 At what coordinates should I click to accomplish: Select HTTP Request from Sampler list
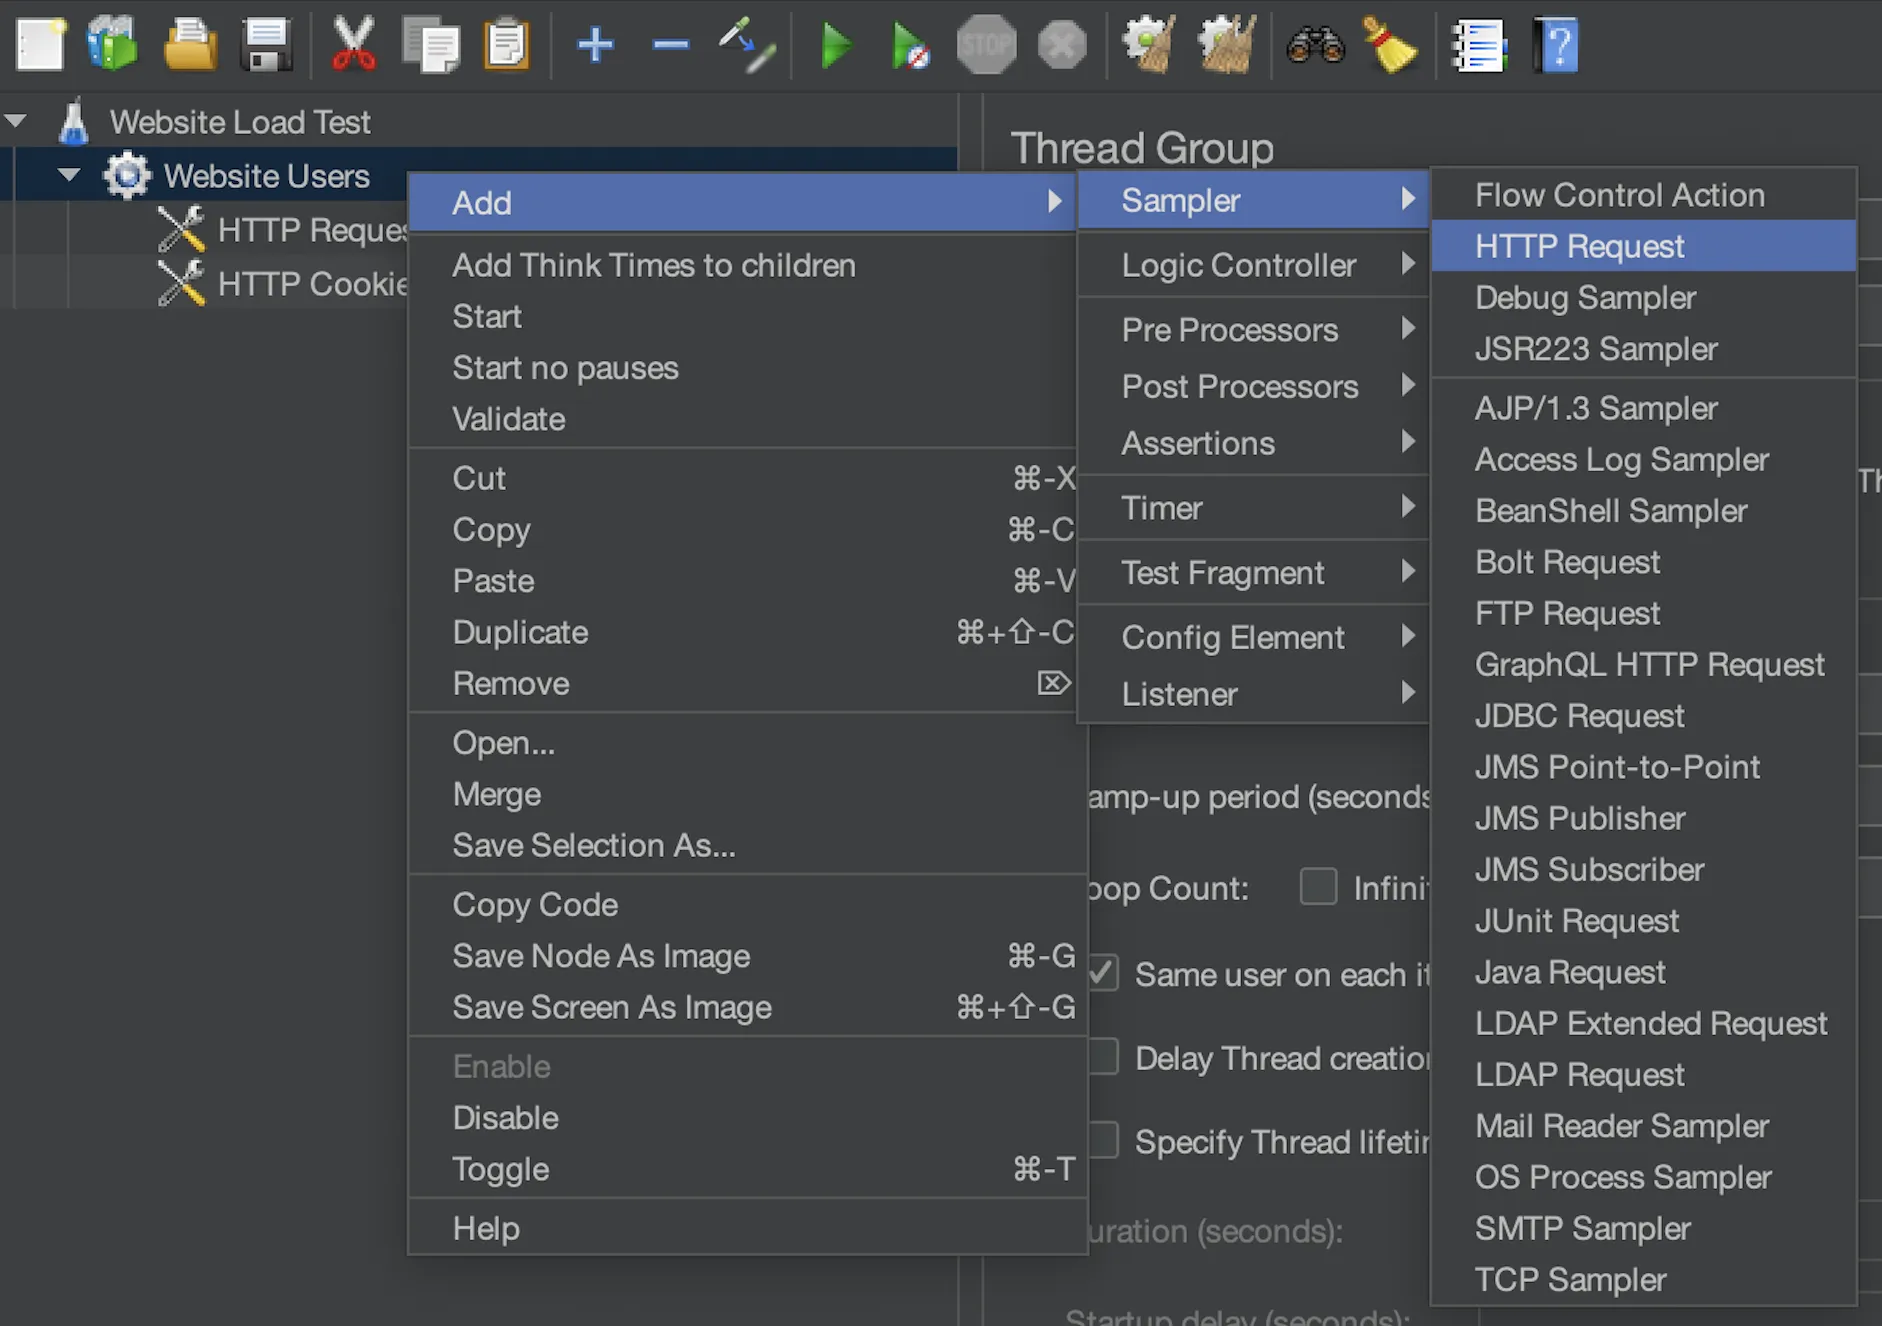1579,246
